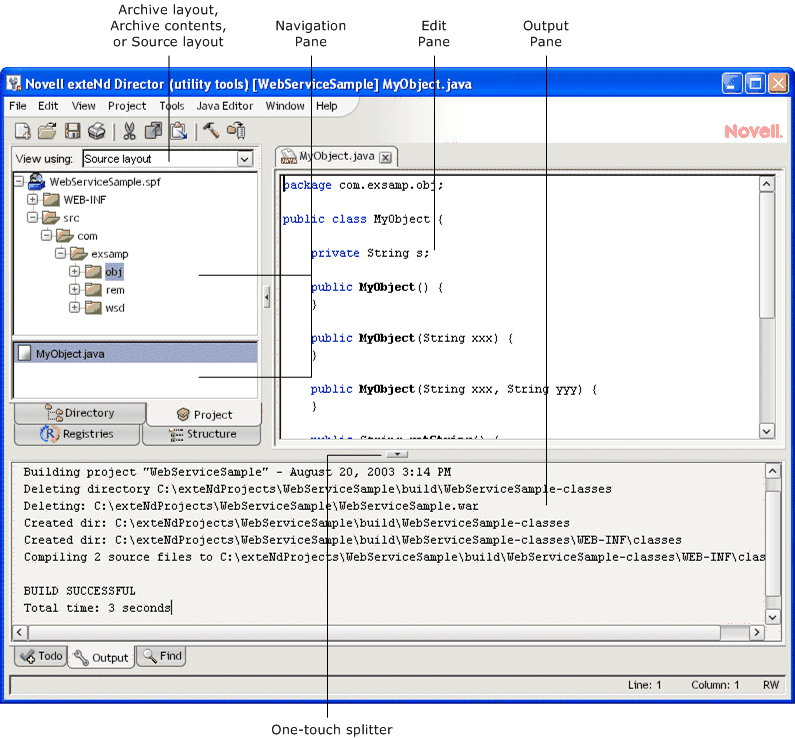The height and width of the screenshot is (738, 795).
Task: Maximize the Director window
Action: (x=755, y=83)
